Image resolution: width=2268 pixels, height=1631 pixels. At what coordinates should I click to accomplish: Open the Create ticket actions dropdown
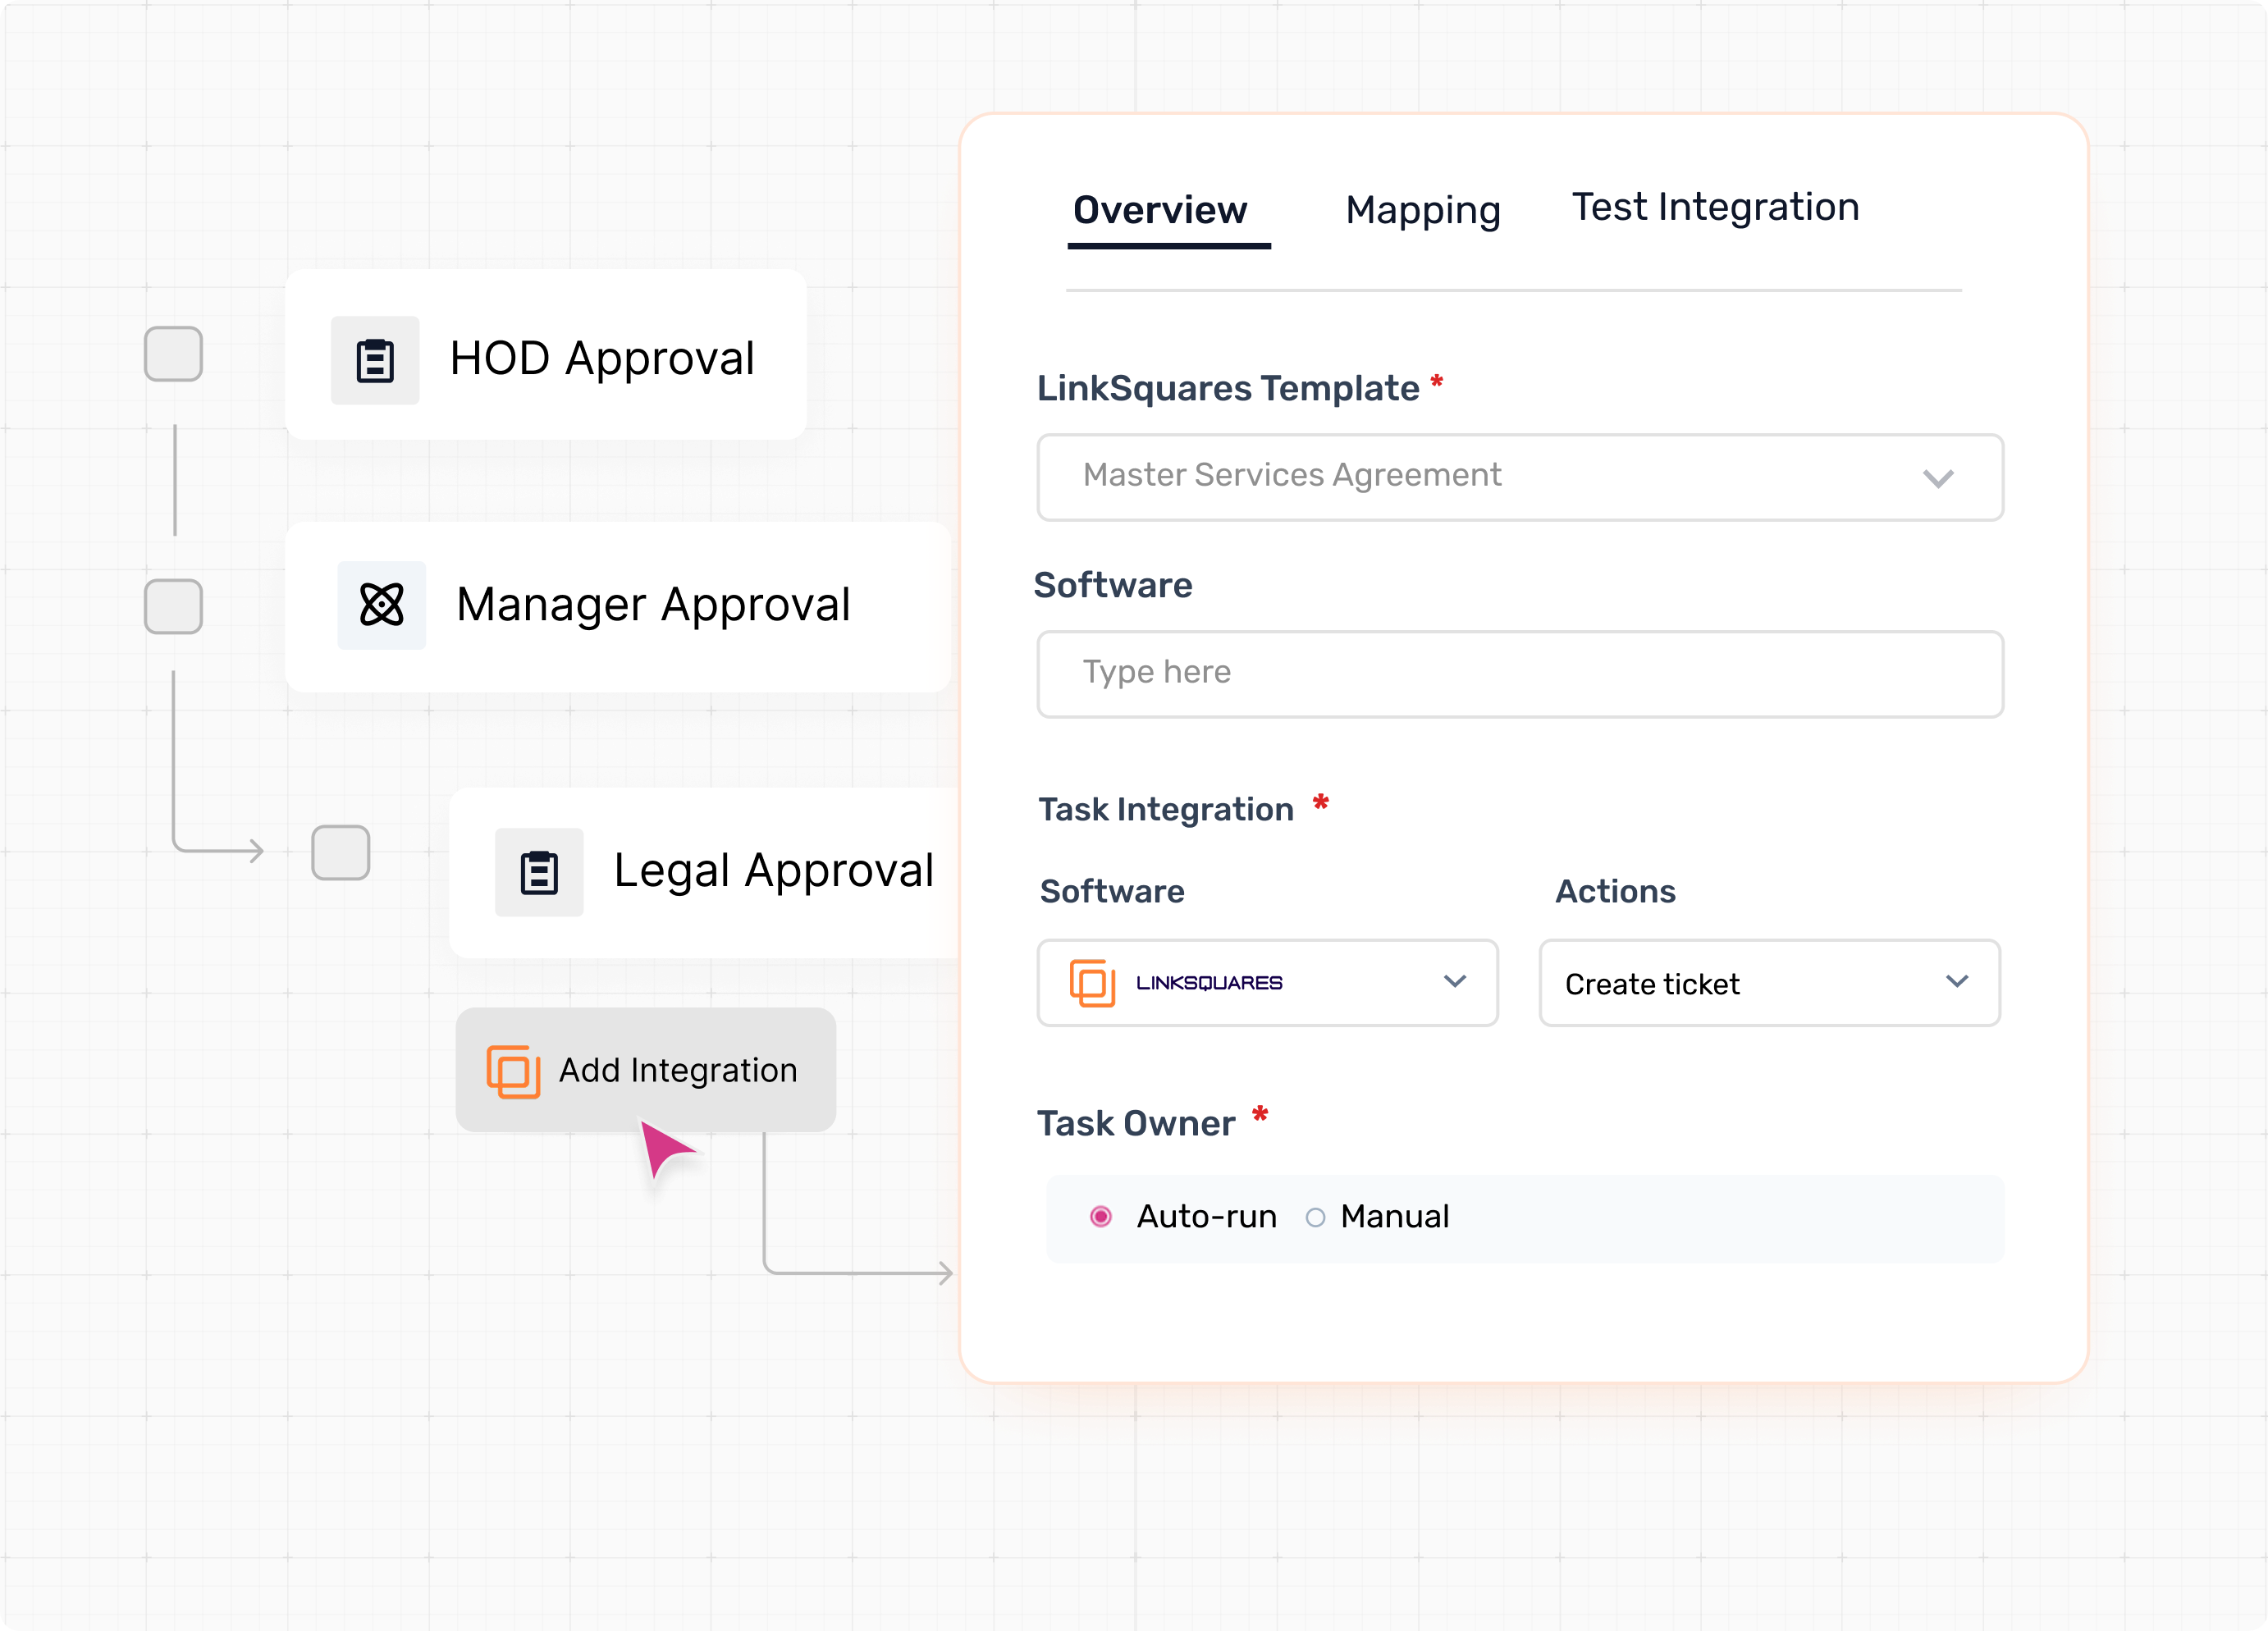pyautogui.click(x=1768, y=983)
